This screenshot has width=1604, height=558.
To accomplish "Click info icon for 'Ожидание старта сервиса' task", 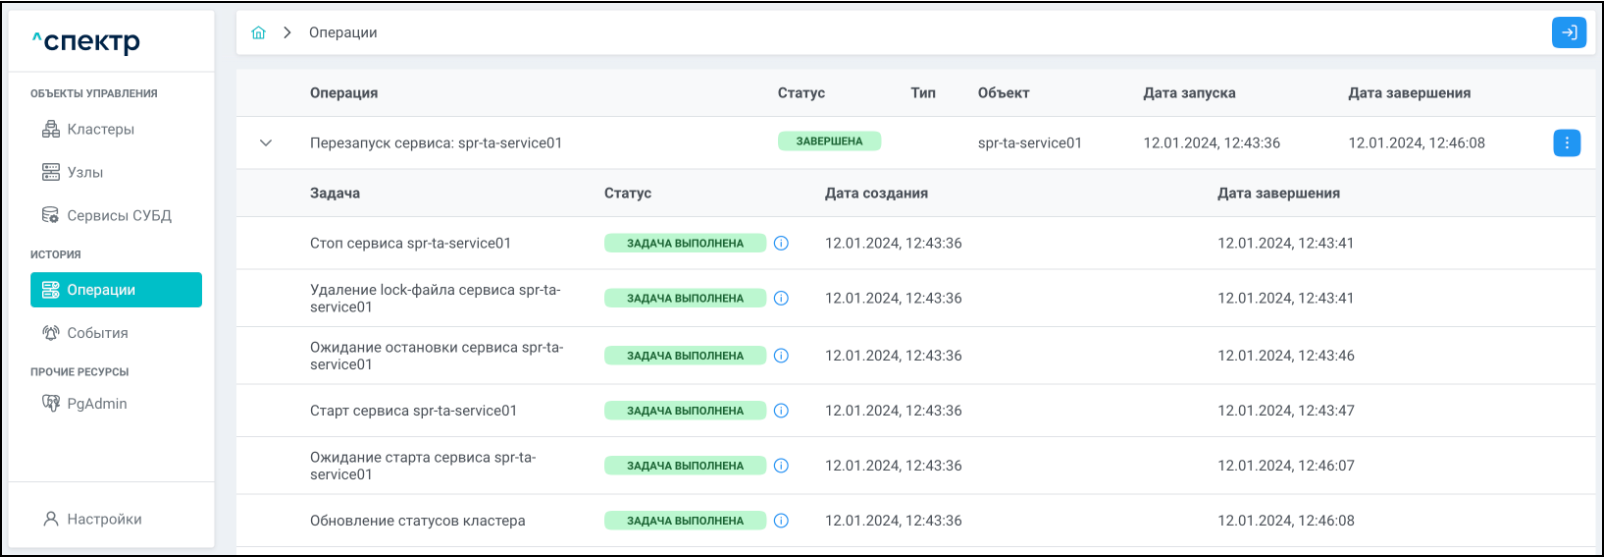I will click(781, 466).
